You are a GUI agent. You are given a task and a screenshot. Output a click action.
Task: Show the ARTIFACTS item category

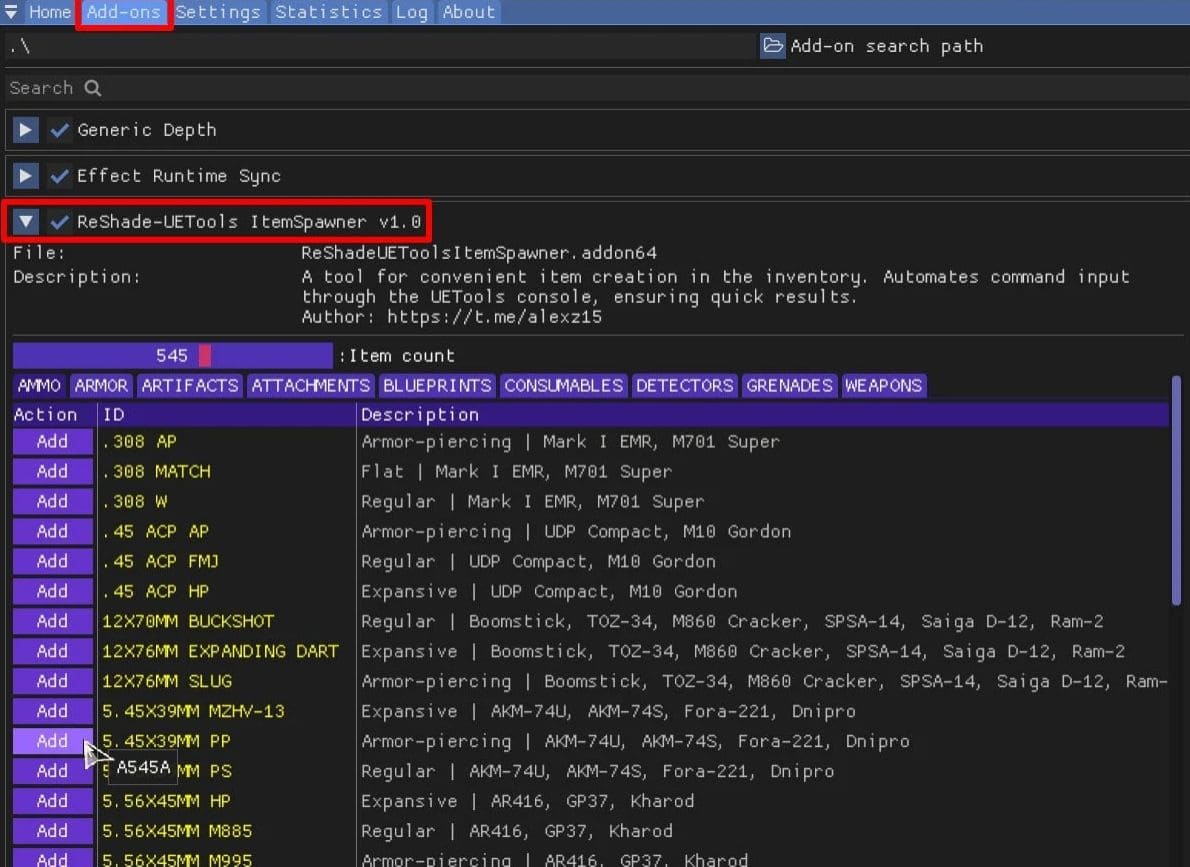coord(189,386)
